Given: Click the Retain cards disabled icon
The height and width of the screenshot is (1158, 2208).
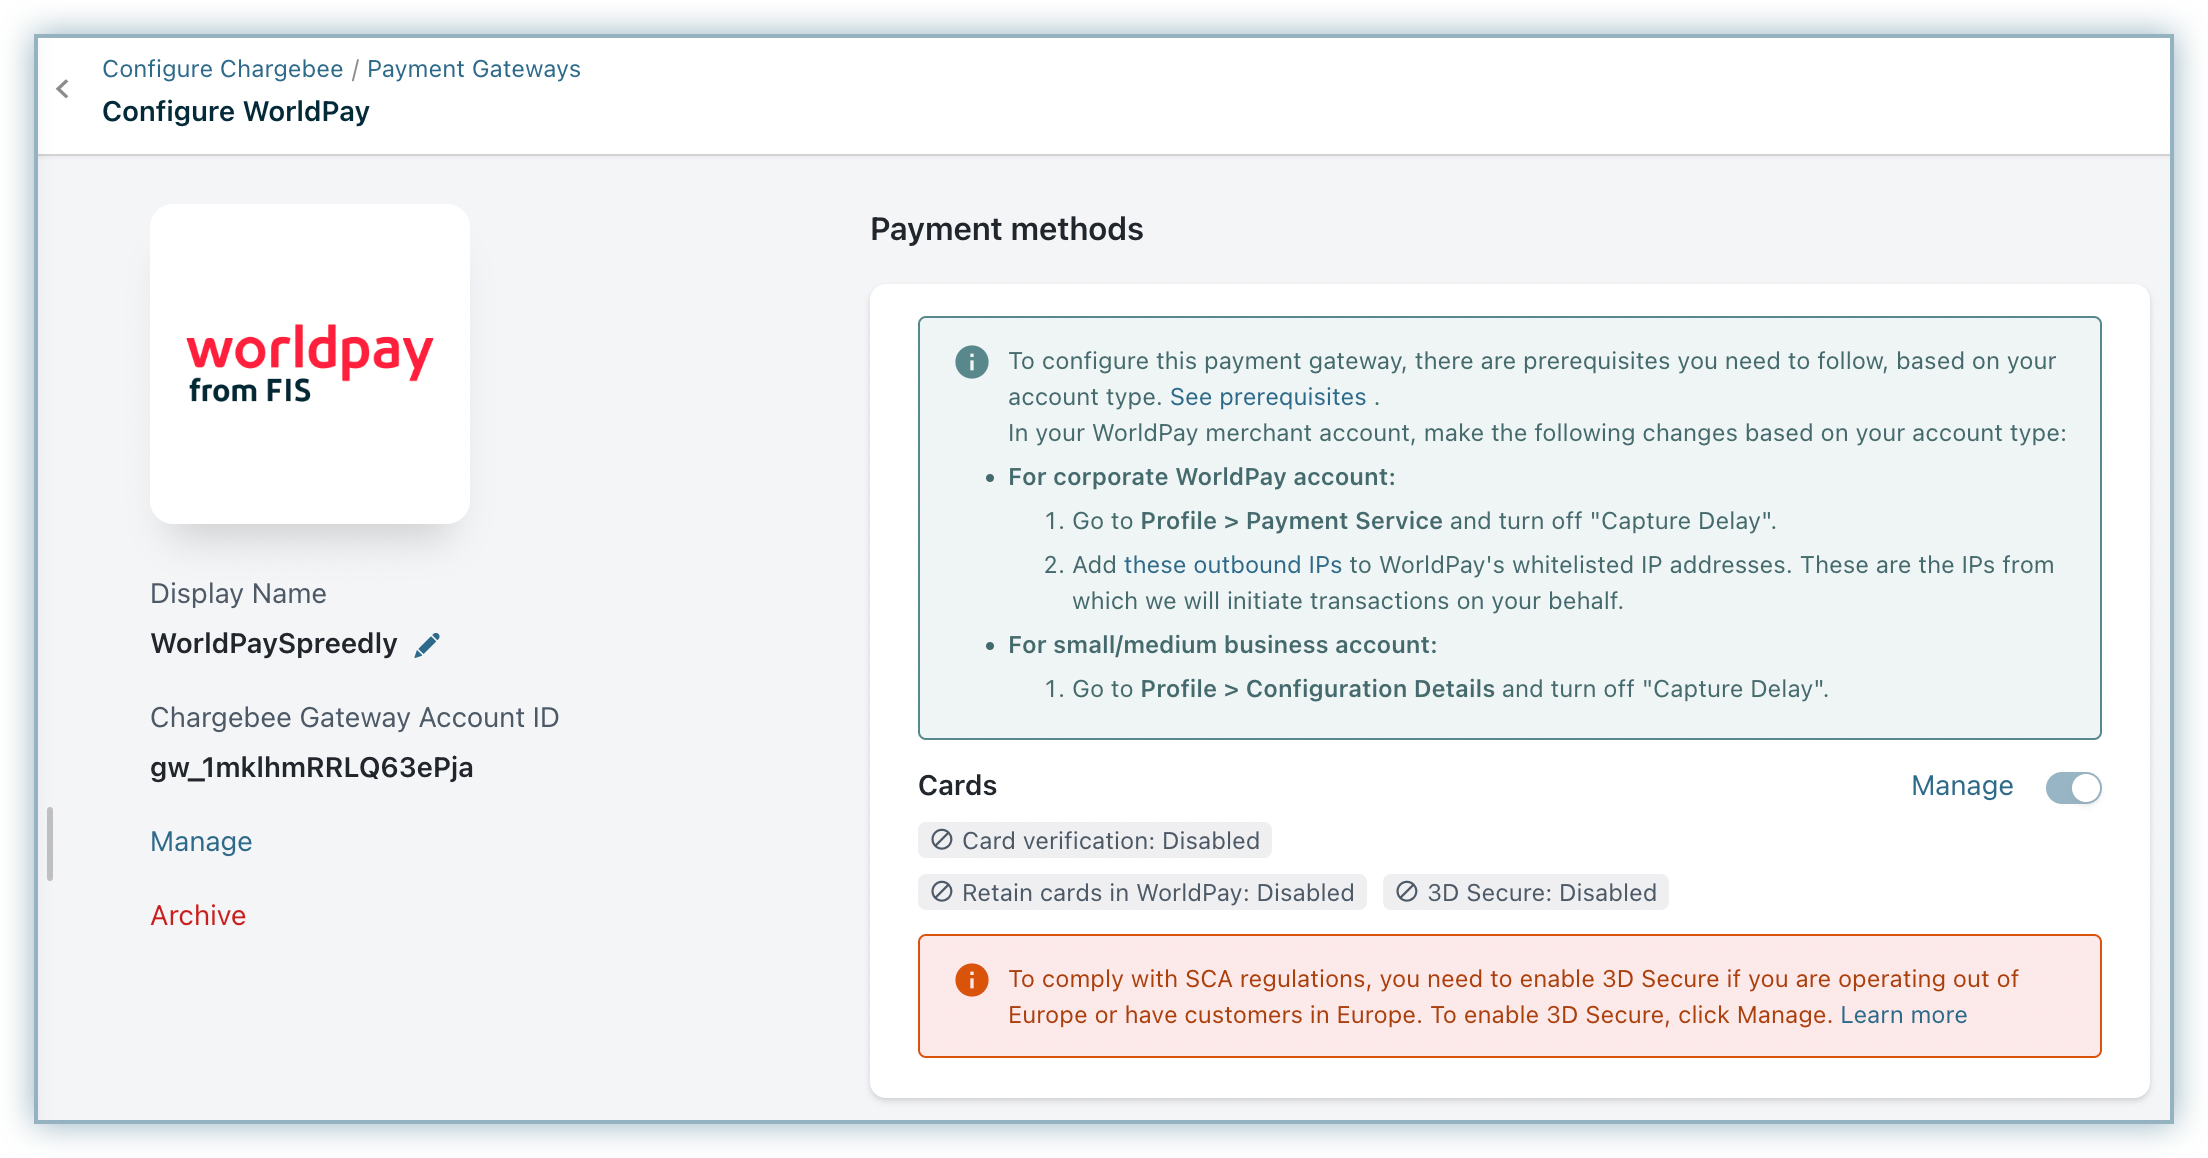Looking at the screenshot, I should tap(941, 892).
